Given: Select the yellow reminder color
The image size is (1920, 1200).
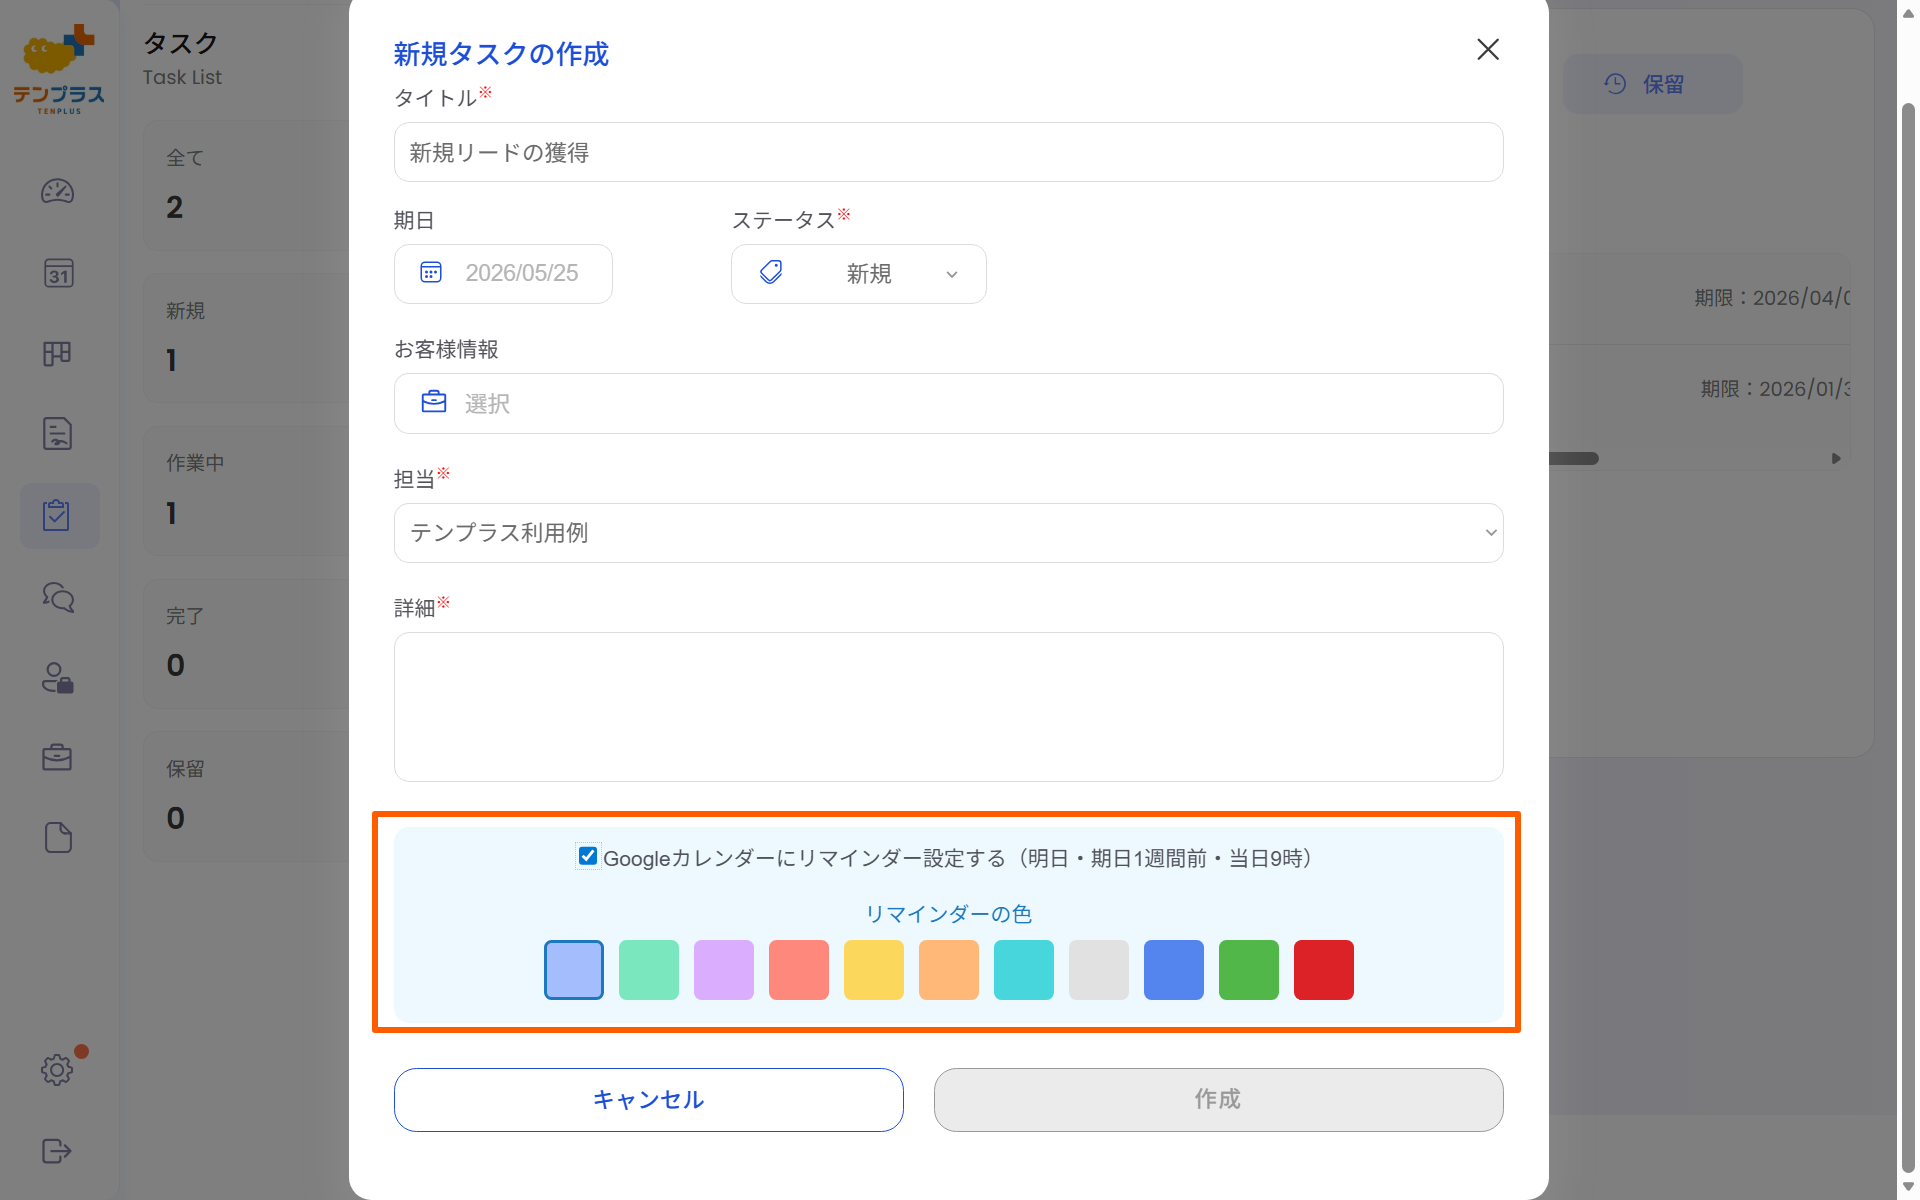Looking at the screenshot, I should pos(874,970).
